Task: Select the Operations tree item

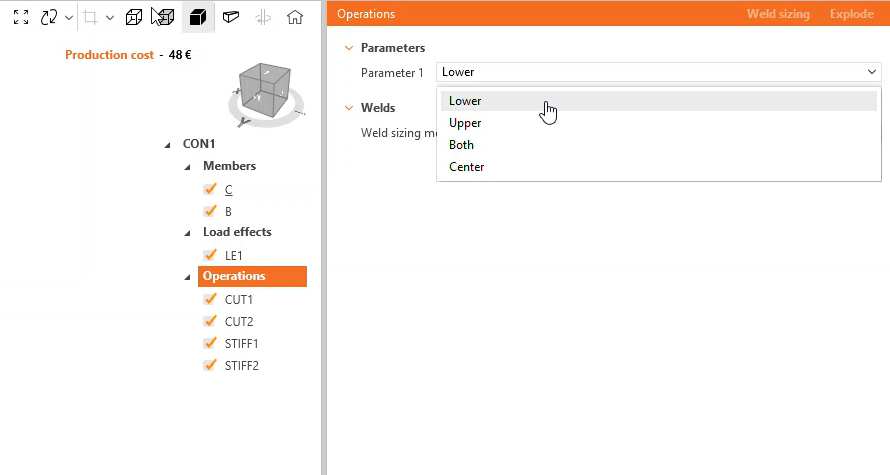Action: (x=234, y=276)
